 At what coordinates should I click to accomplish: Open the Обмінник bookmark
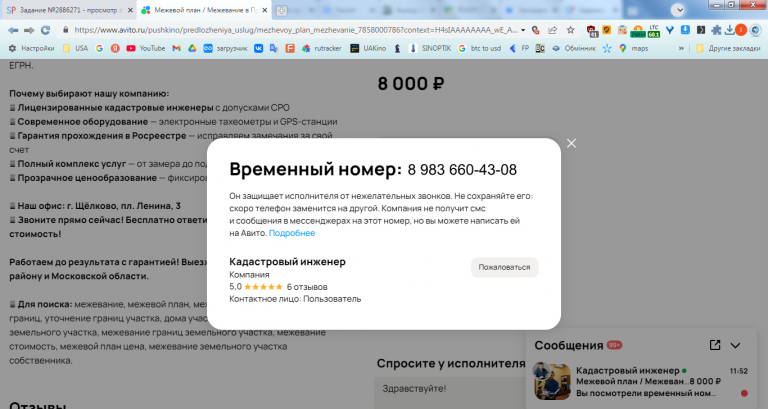coord(574,48)
